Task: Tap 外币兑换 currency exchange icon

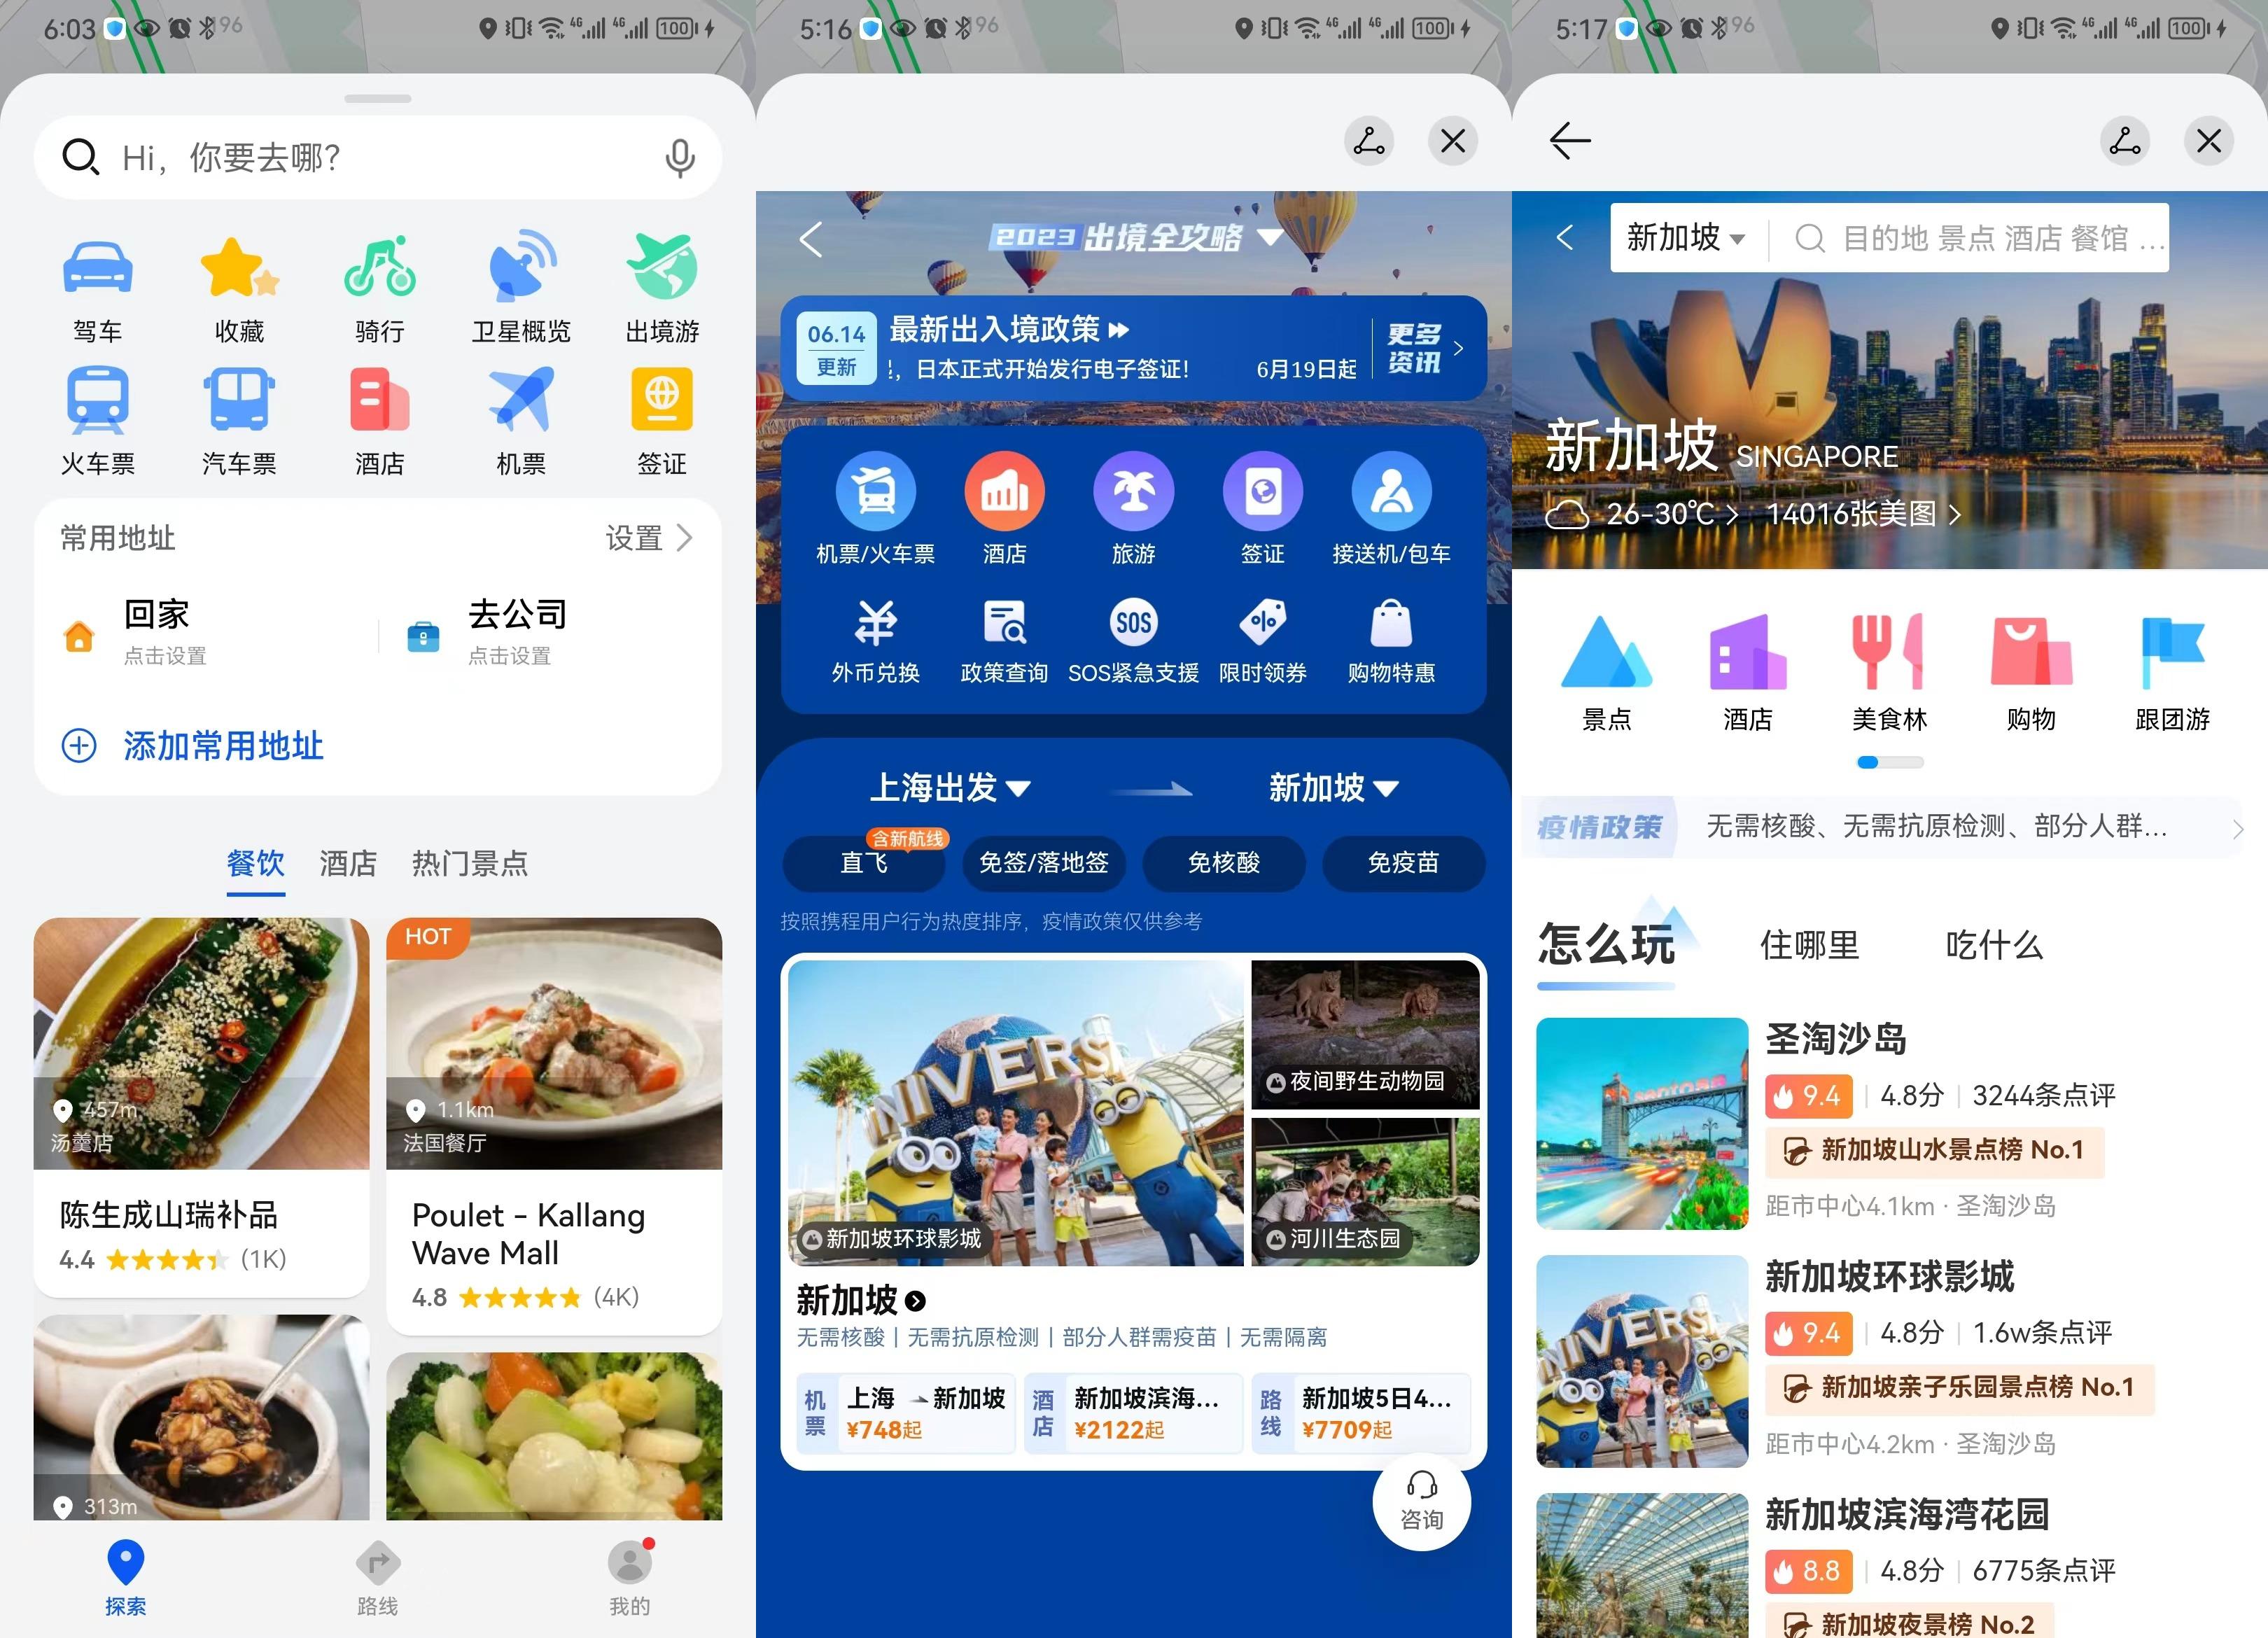Action: click(875, 623)
